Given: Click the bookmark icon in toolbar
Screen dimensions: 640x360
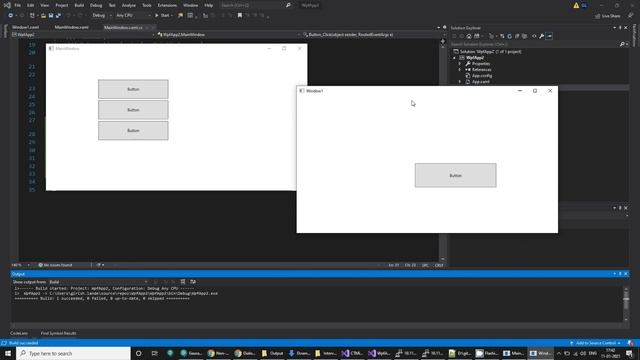Looking at the screenshot, I should [240, 16].
